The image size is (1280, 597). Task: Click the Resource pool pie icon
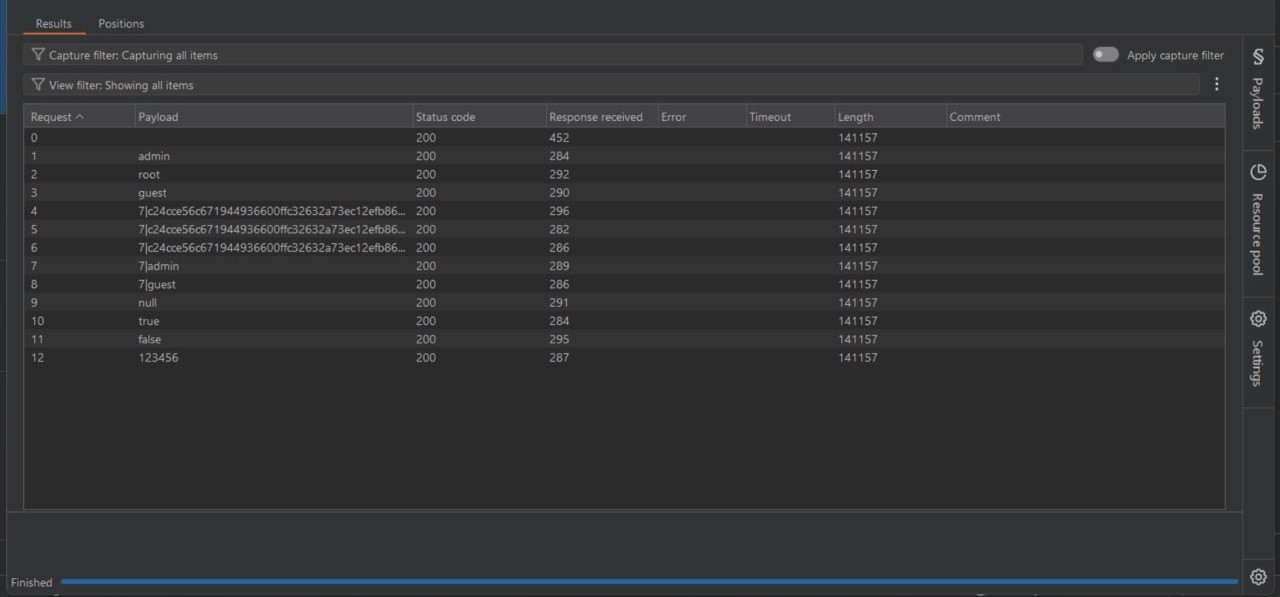1258,172
